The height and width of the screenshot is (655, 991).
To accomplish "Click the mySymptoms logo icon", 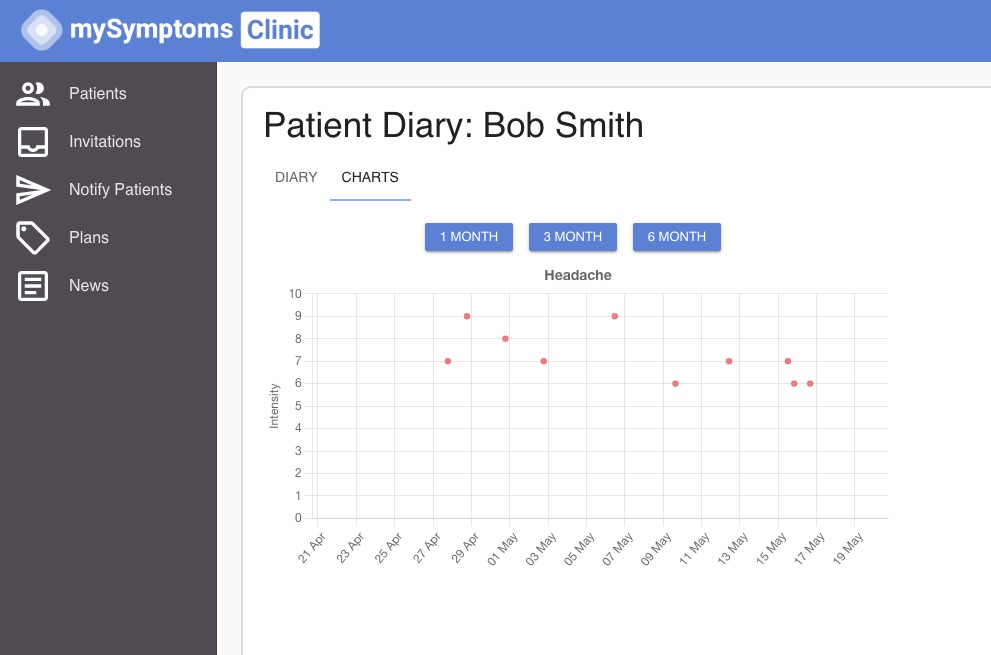I will click(x=41, y=30).
